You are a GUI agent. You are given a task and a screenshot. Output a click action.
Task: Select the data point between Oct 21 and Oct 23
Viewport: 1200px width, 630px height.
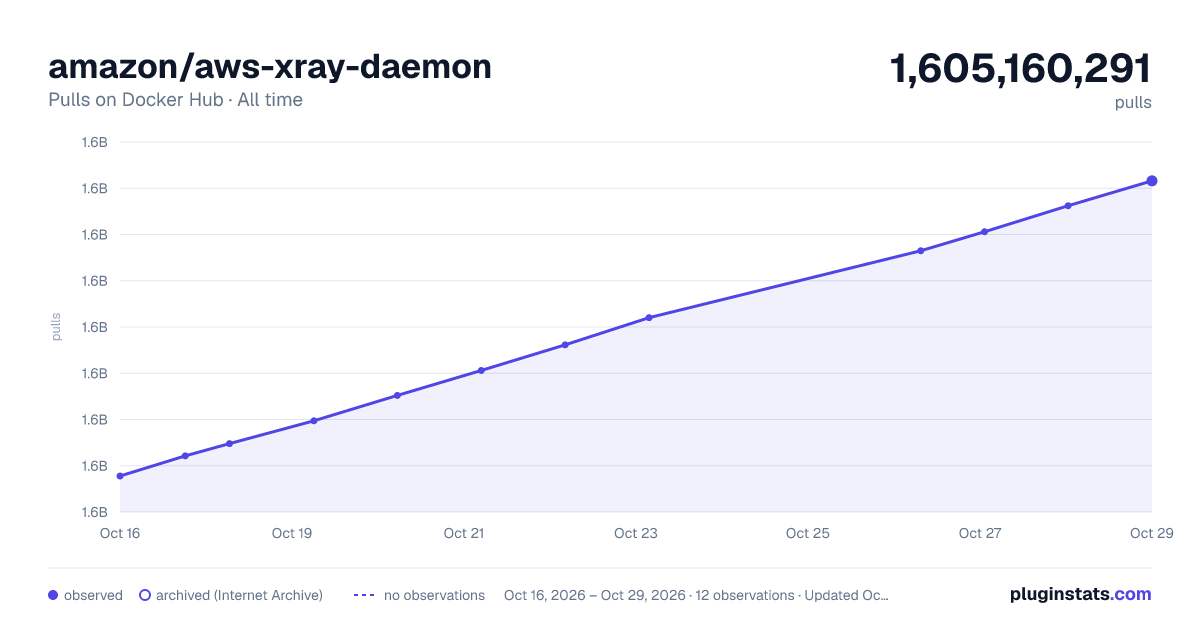point(565,345)
